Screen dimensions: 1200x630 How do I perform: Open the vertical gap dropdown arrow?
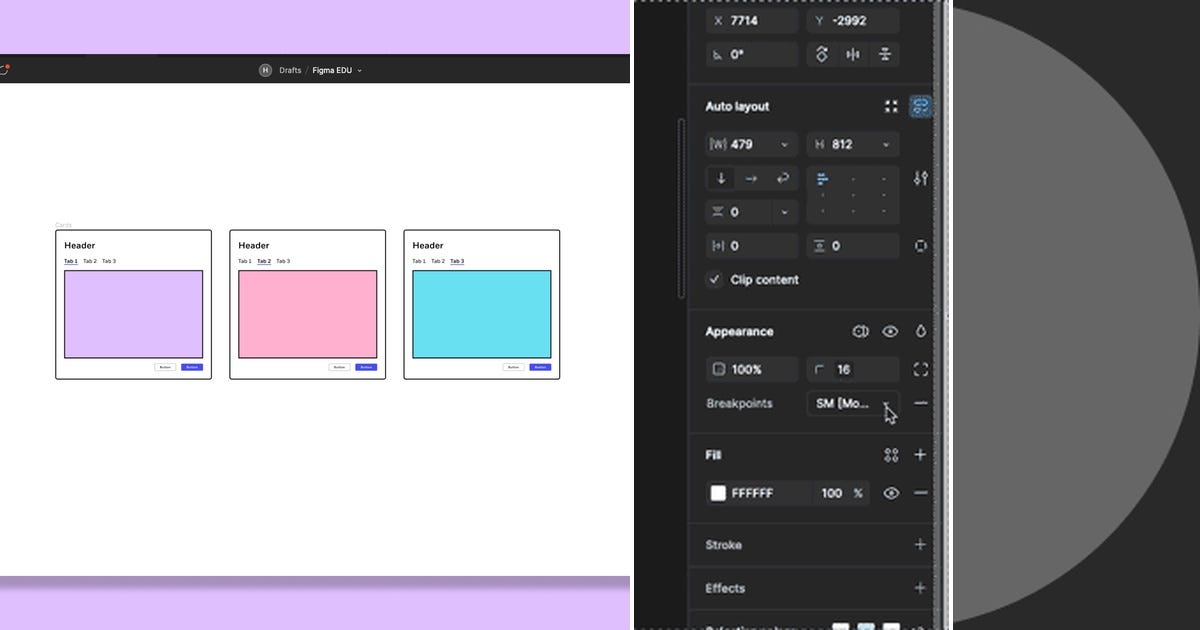tap(783, 211)
